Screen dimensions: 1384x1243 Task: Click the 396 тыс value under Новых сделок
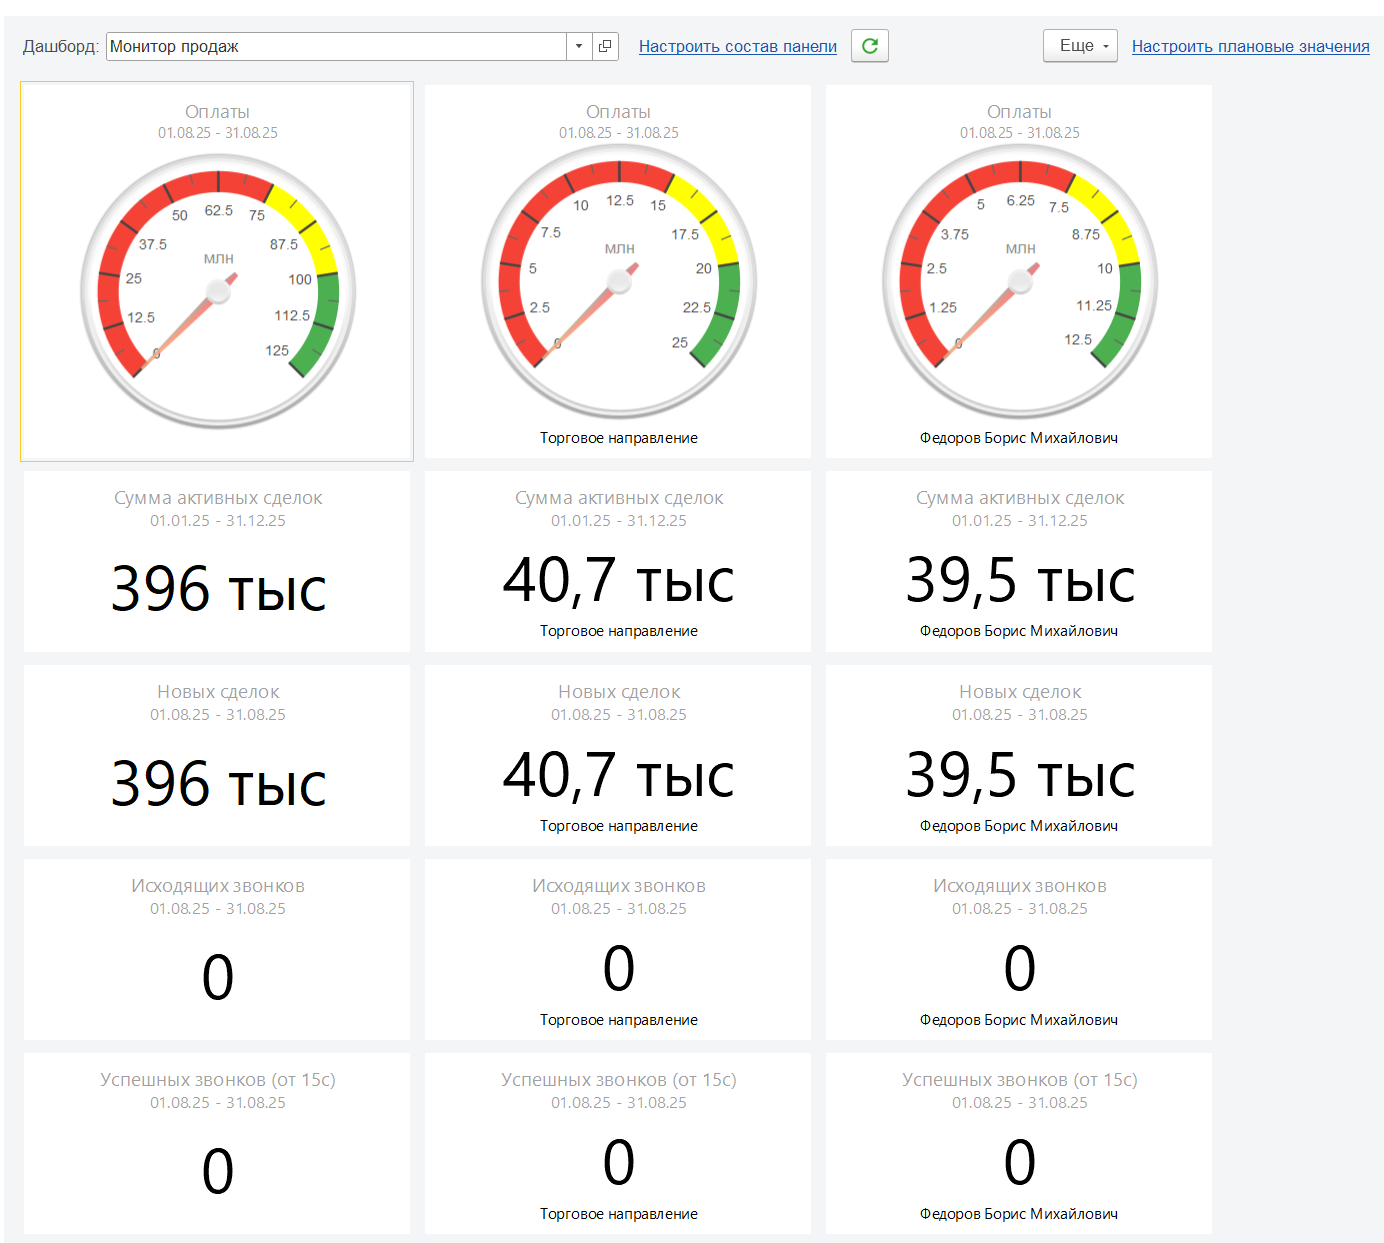[218, 783]
